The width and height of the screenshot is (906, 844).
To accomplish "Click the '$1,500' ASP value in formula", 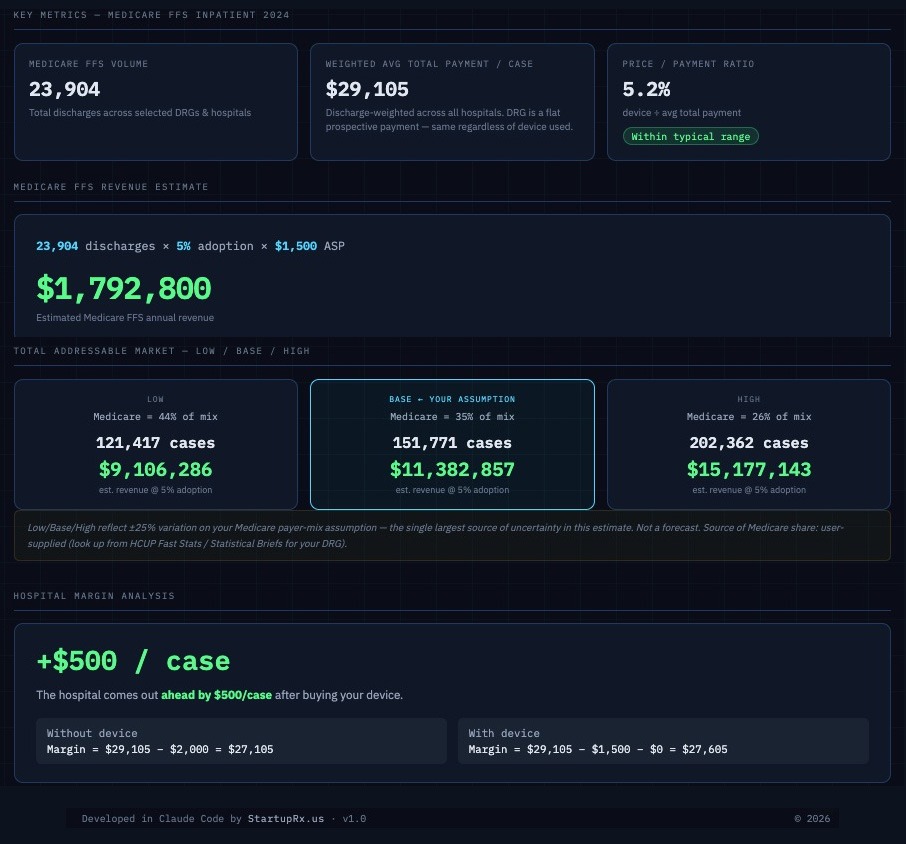I will (x=296, y=246).
